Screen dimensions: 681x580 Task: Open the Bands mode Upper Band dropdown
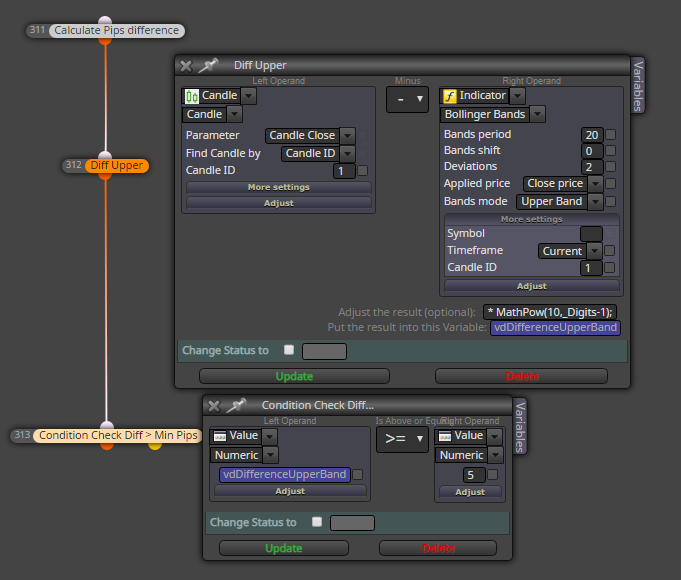pos(596,202)
